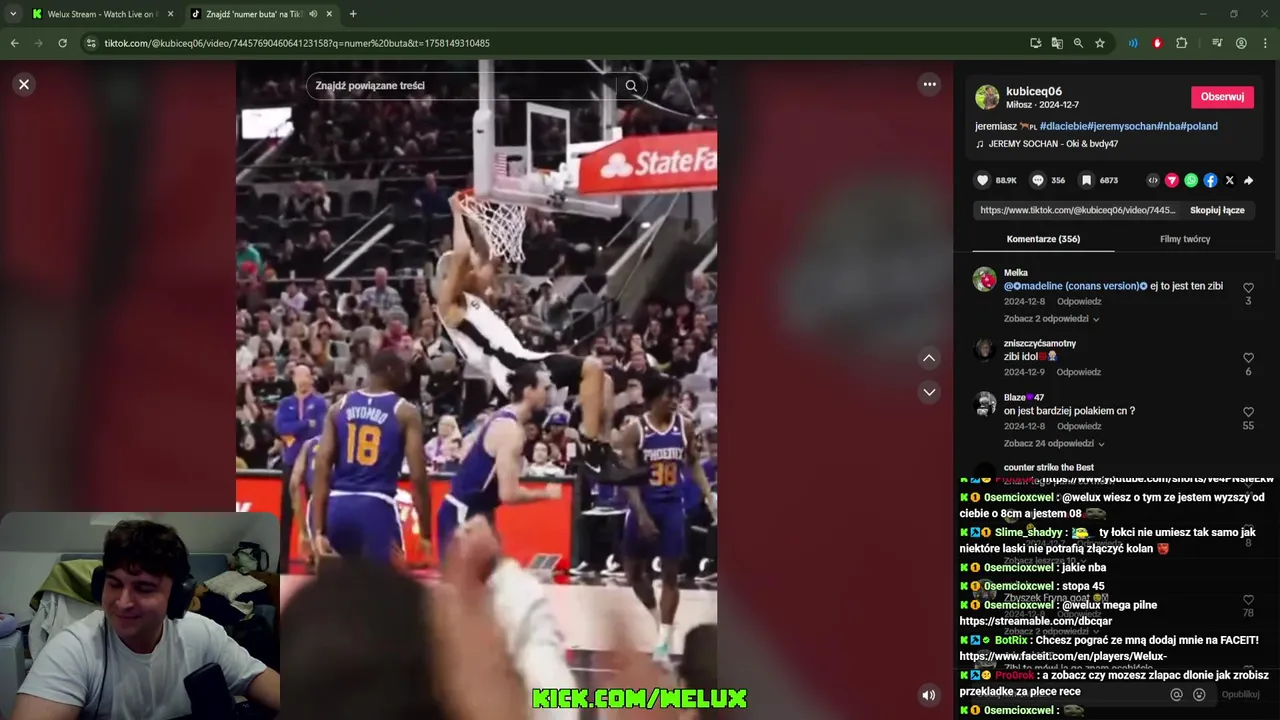
Task: Copy link with Skopiuj łącze
Action: (x=1217, y=210)
